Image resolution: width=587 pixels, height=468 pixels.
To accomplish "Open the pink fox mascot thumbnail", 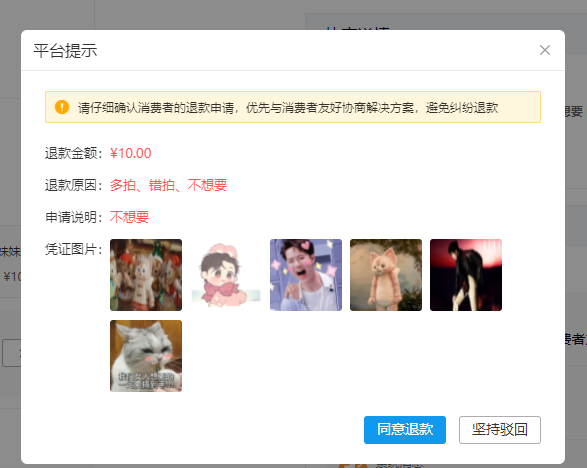I will pyautogui.click(x=386, y=275).
